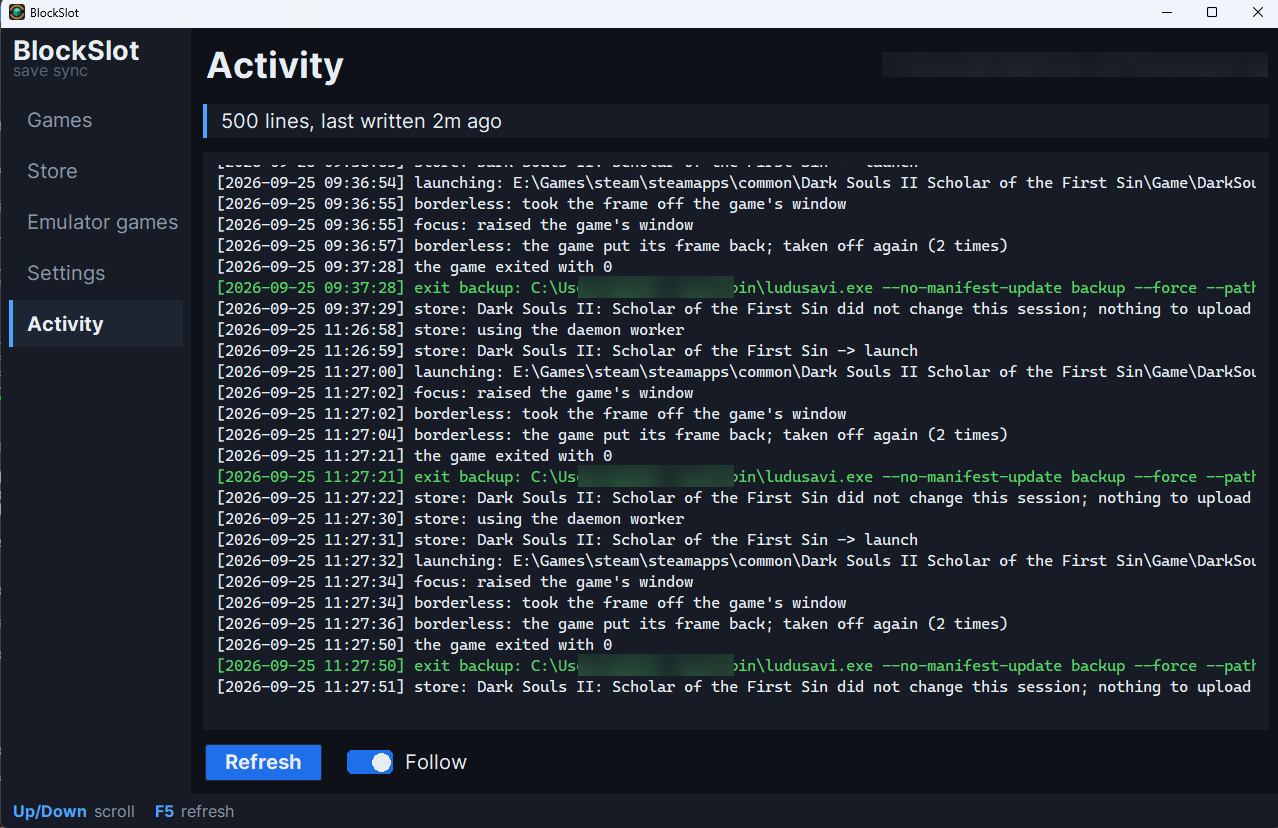
Task: Maximize the BlockSlot window
Action: click(1212, 12)
